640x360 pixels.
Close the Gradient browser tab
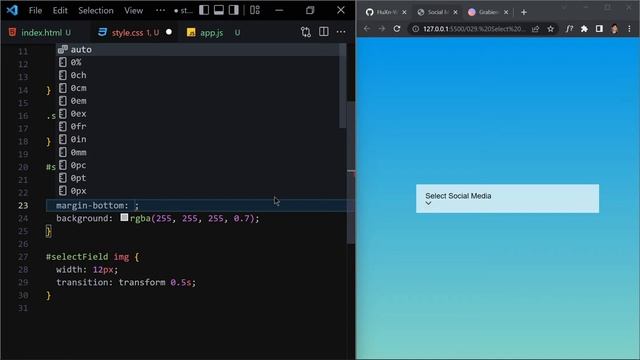point(506,12)
